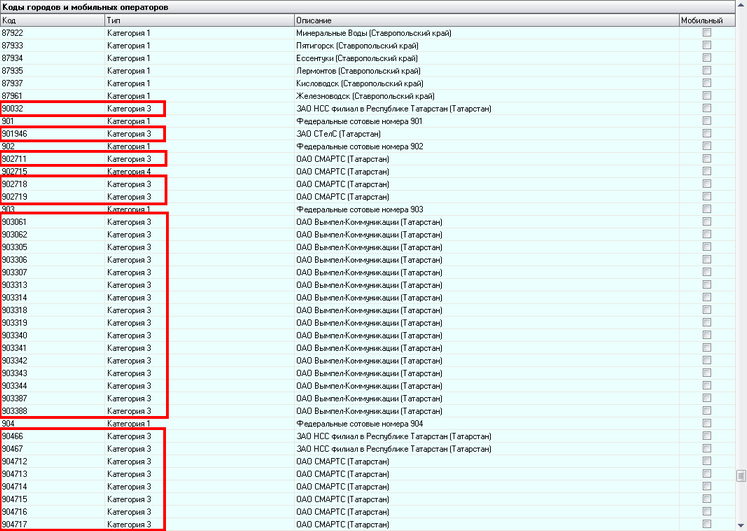747x531 pixels.
Task: Click ОАО СМАРТС description in row 902711
Action: click(x=343, y=159)
